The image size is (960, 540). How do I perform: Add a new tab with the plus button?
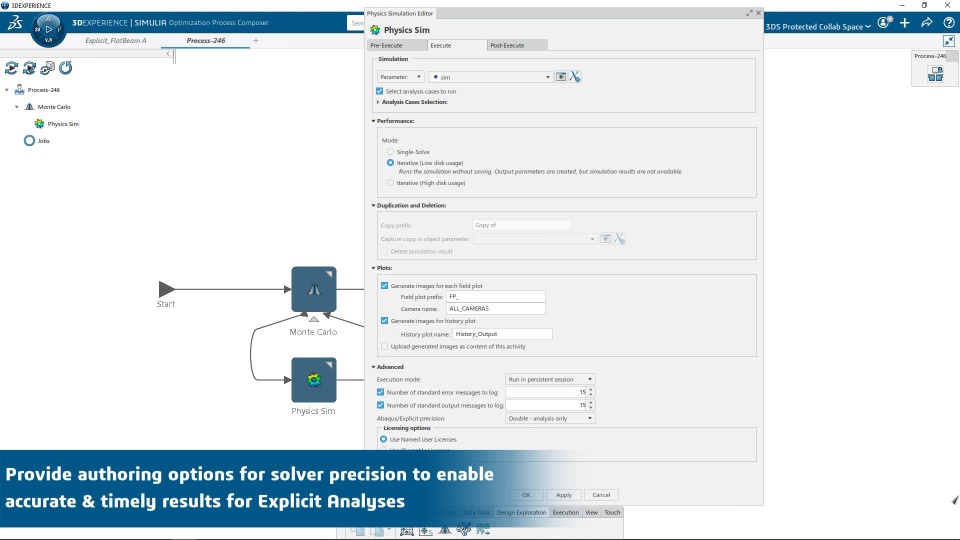(256, 40)
